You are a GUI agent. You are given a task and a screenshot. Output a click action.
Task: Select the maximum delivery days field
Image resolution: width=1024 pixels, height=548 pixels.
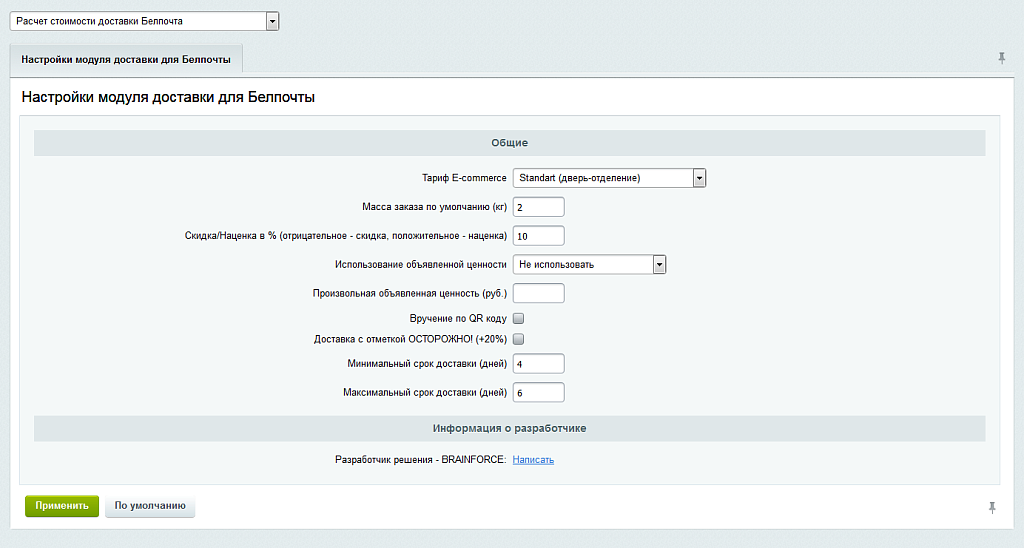[538, 392]
